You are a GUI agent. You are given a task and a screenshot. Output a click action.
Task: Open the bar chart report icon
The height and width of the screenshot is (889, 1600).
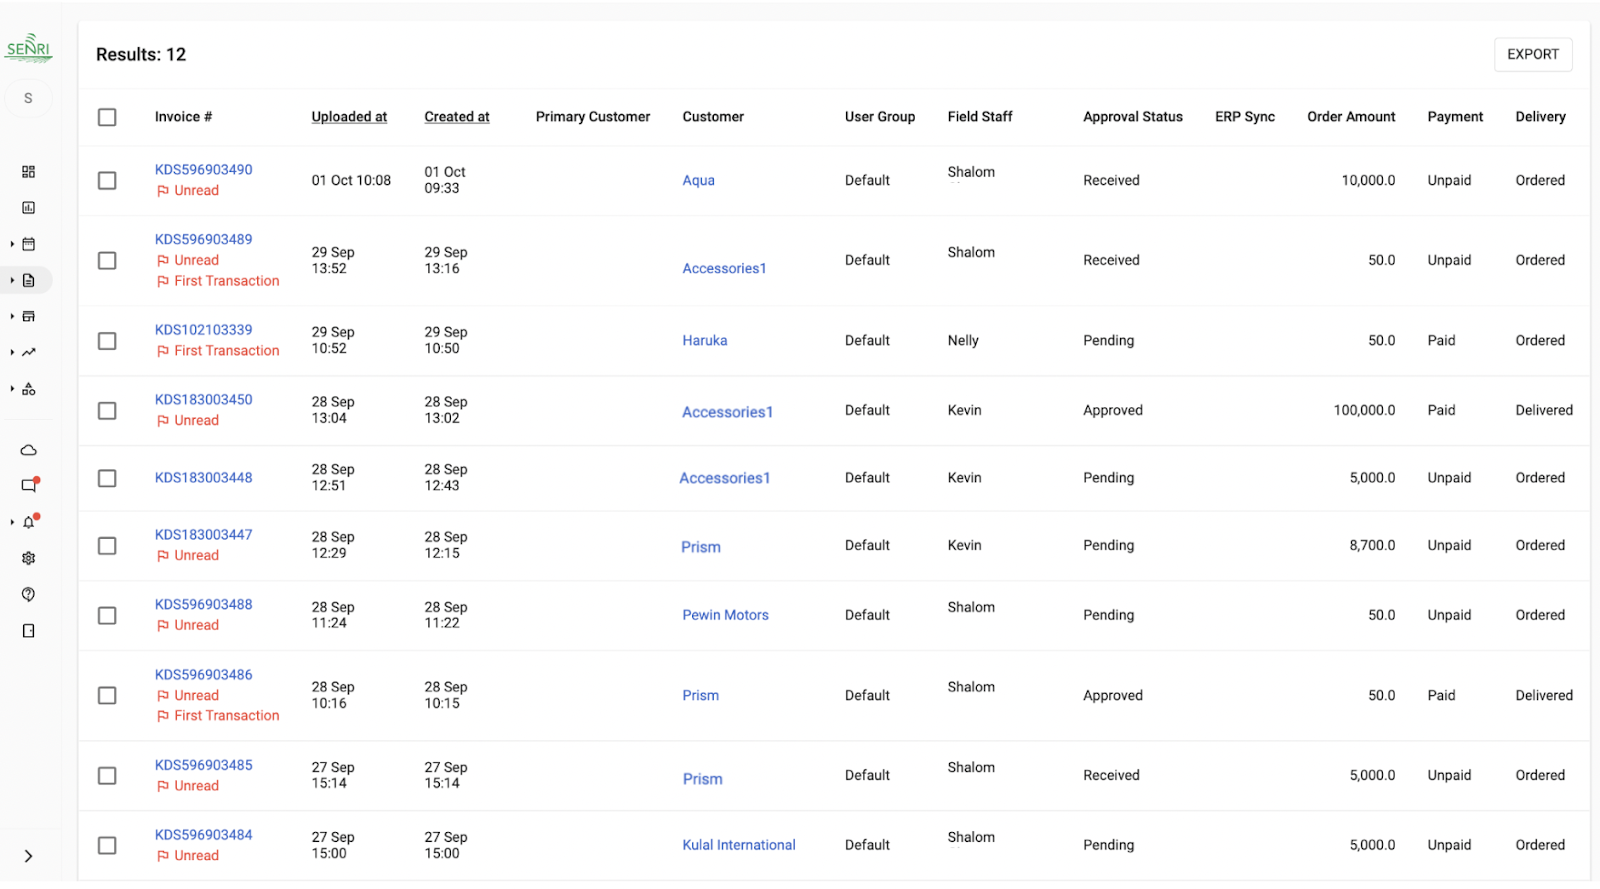[28, 208]
